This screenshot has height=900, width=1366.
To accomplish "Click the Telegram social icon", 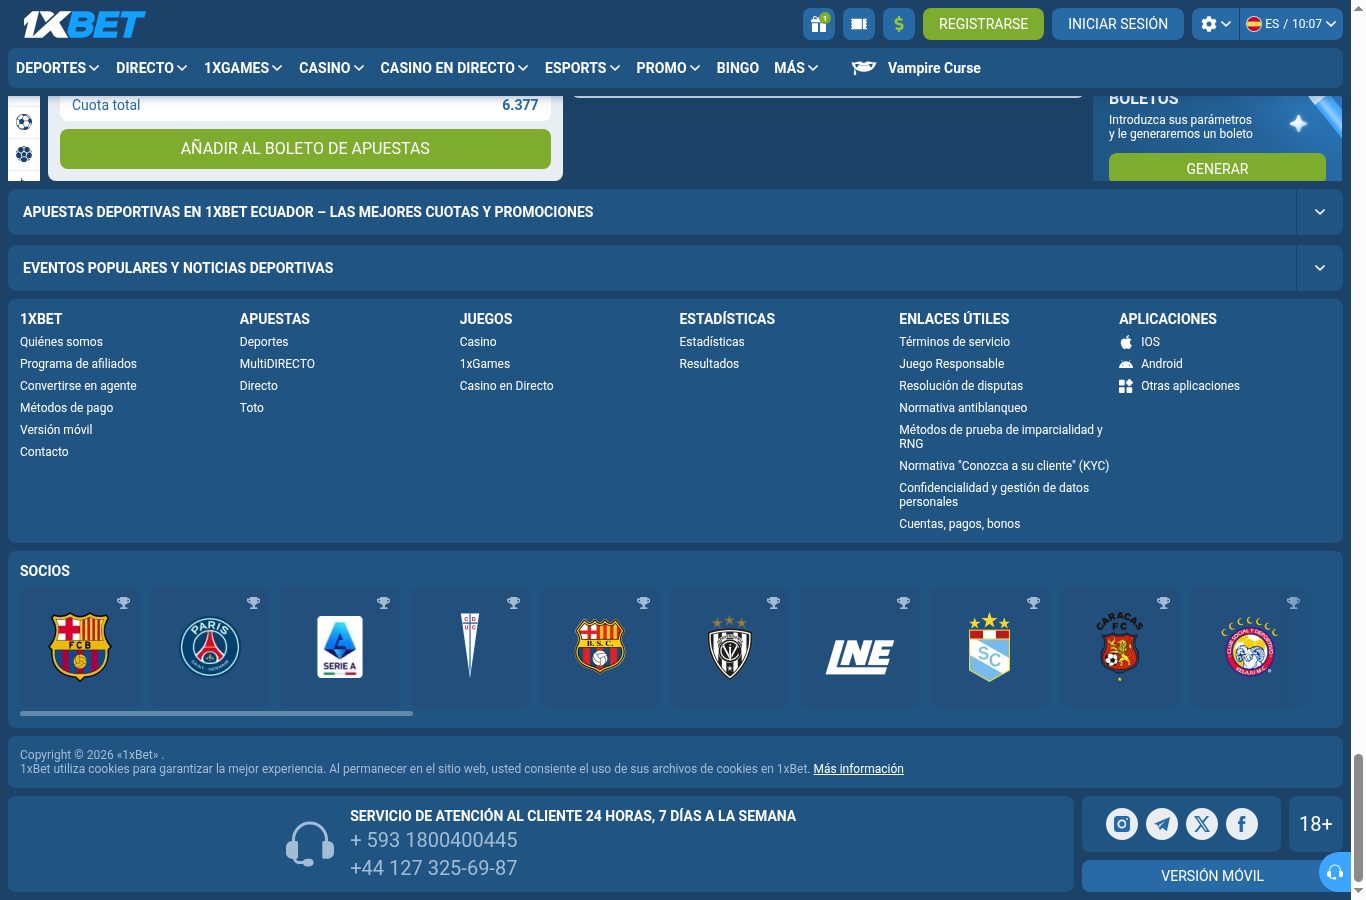I will pyautogui.click(x=1162, y=824).
